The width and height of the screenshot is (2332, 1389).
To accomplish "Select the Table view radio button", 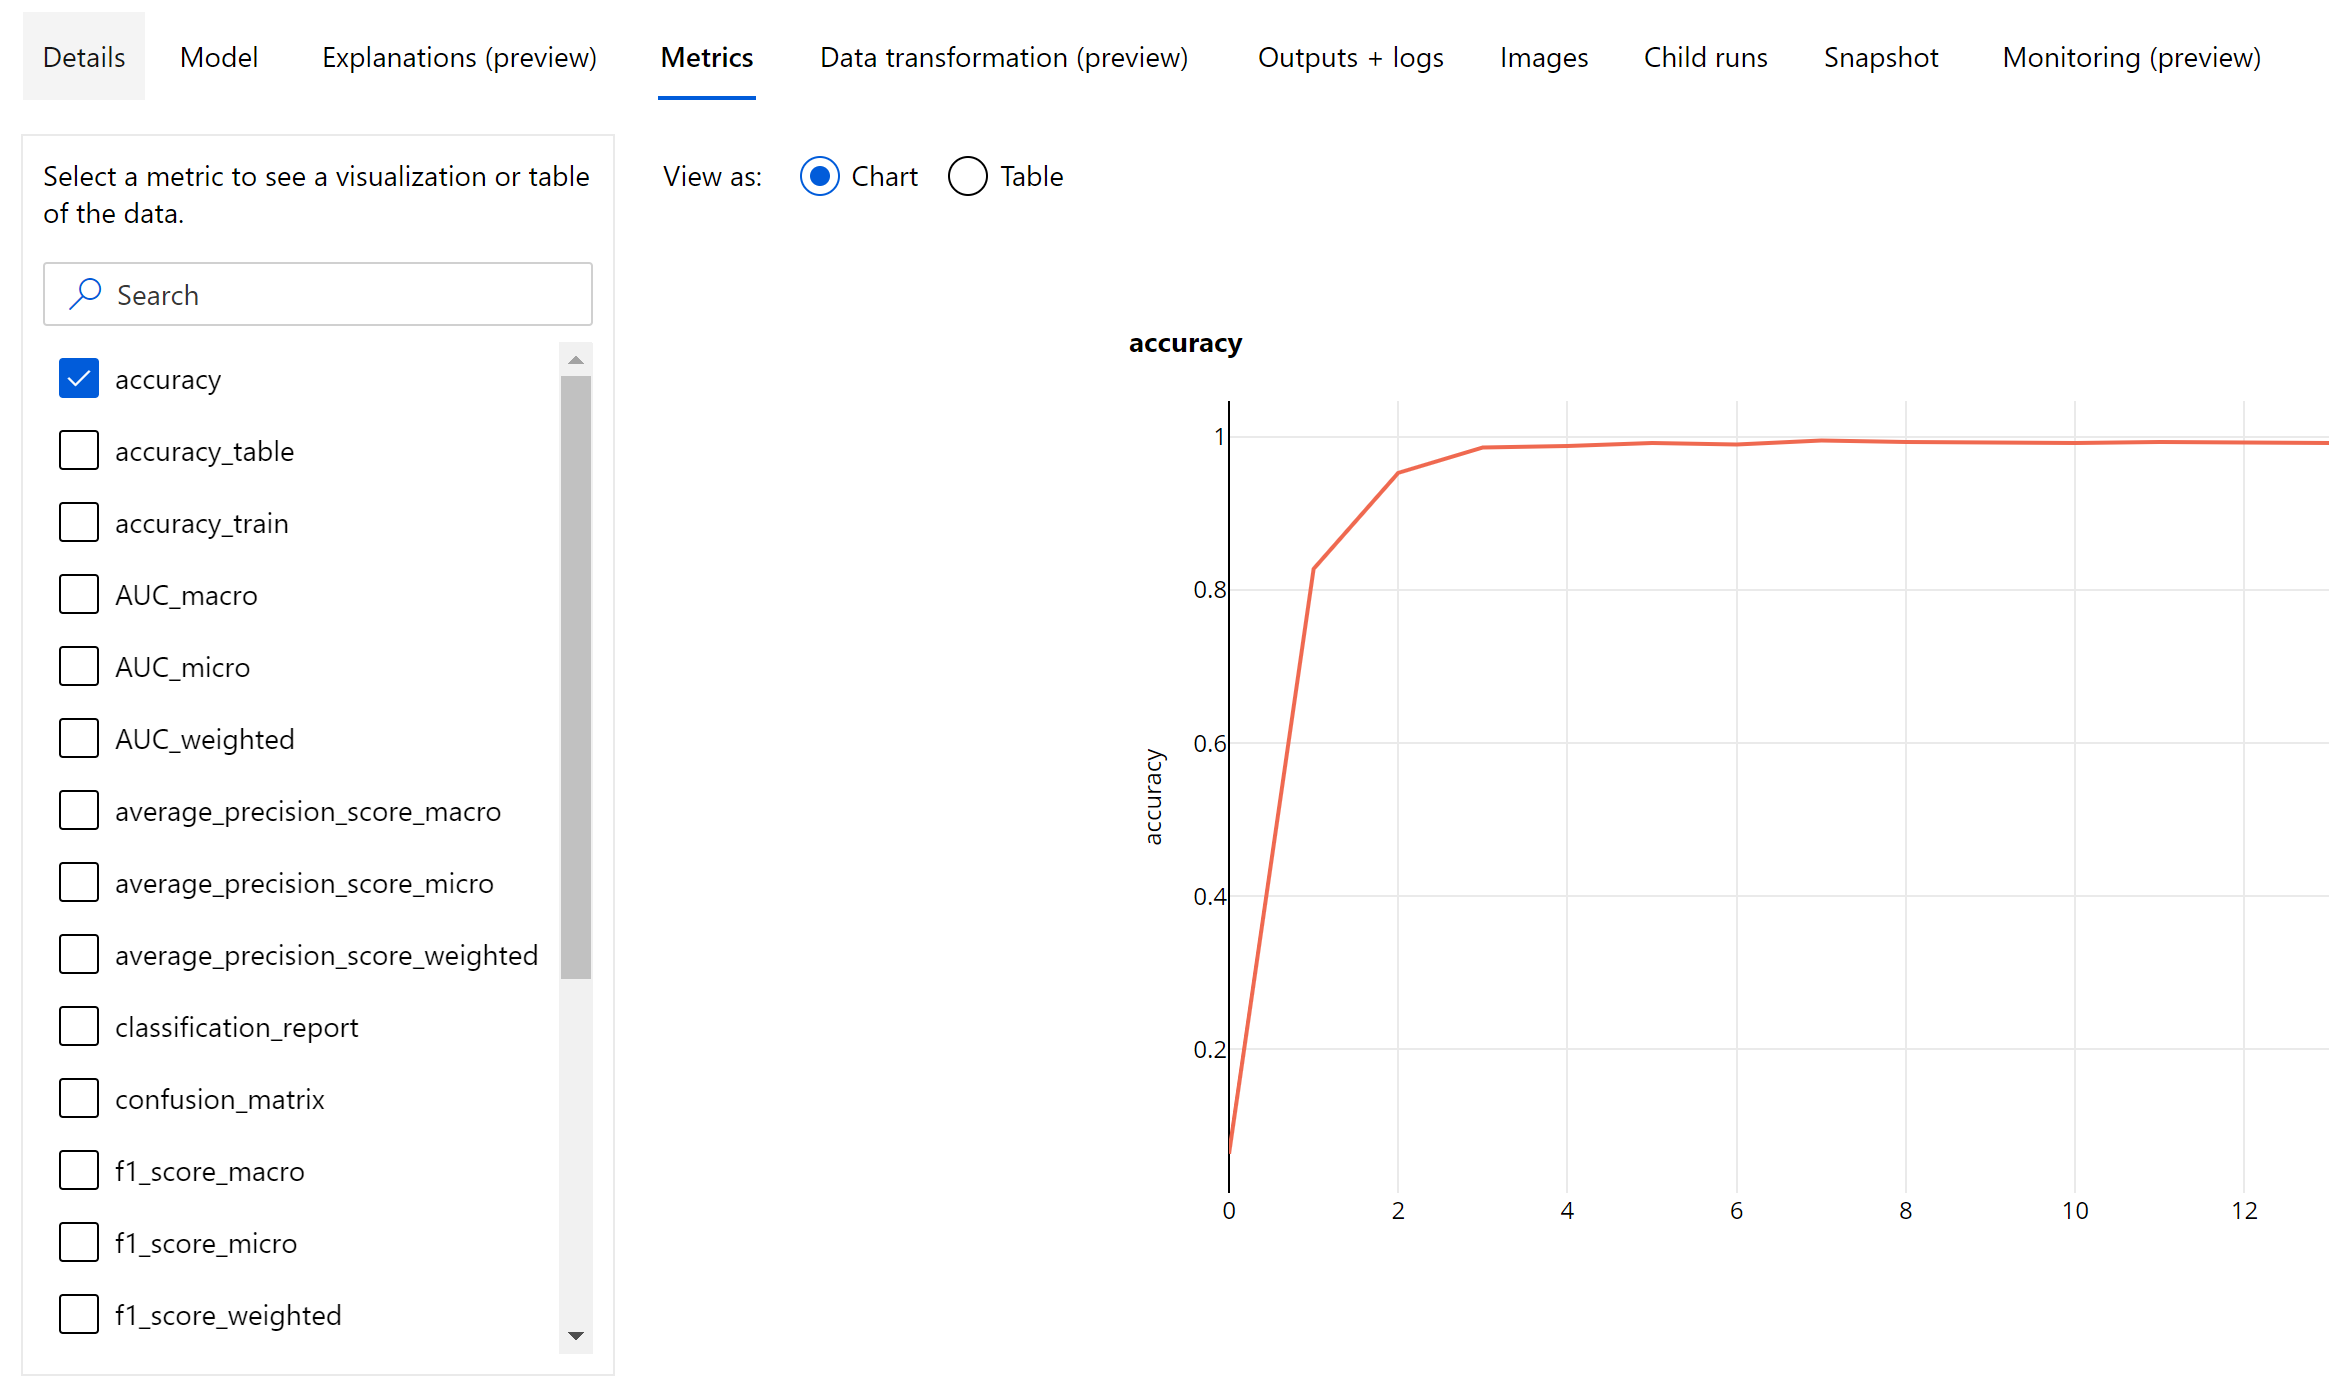I will pos(964,177).
